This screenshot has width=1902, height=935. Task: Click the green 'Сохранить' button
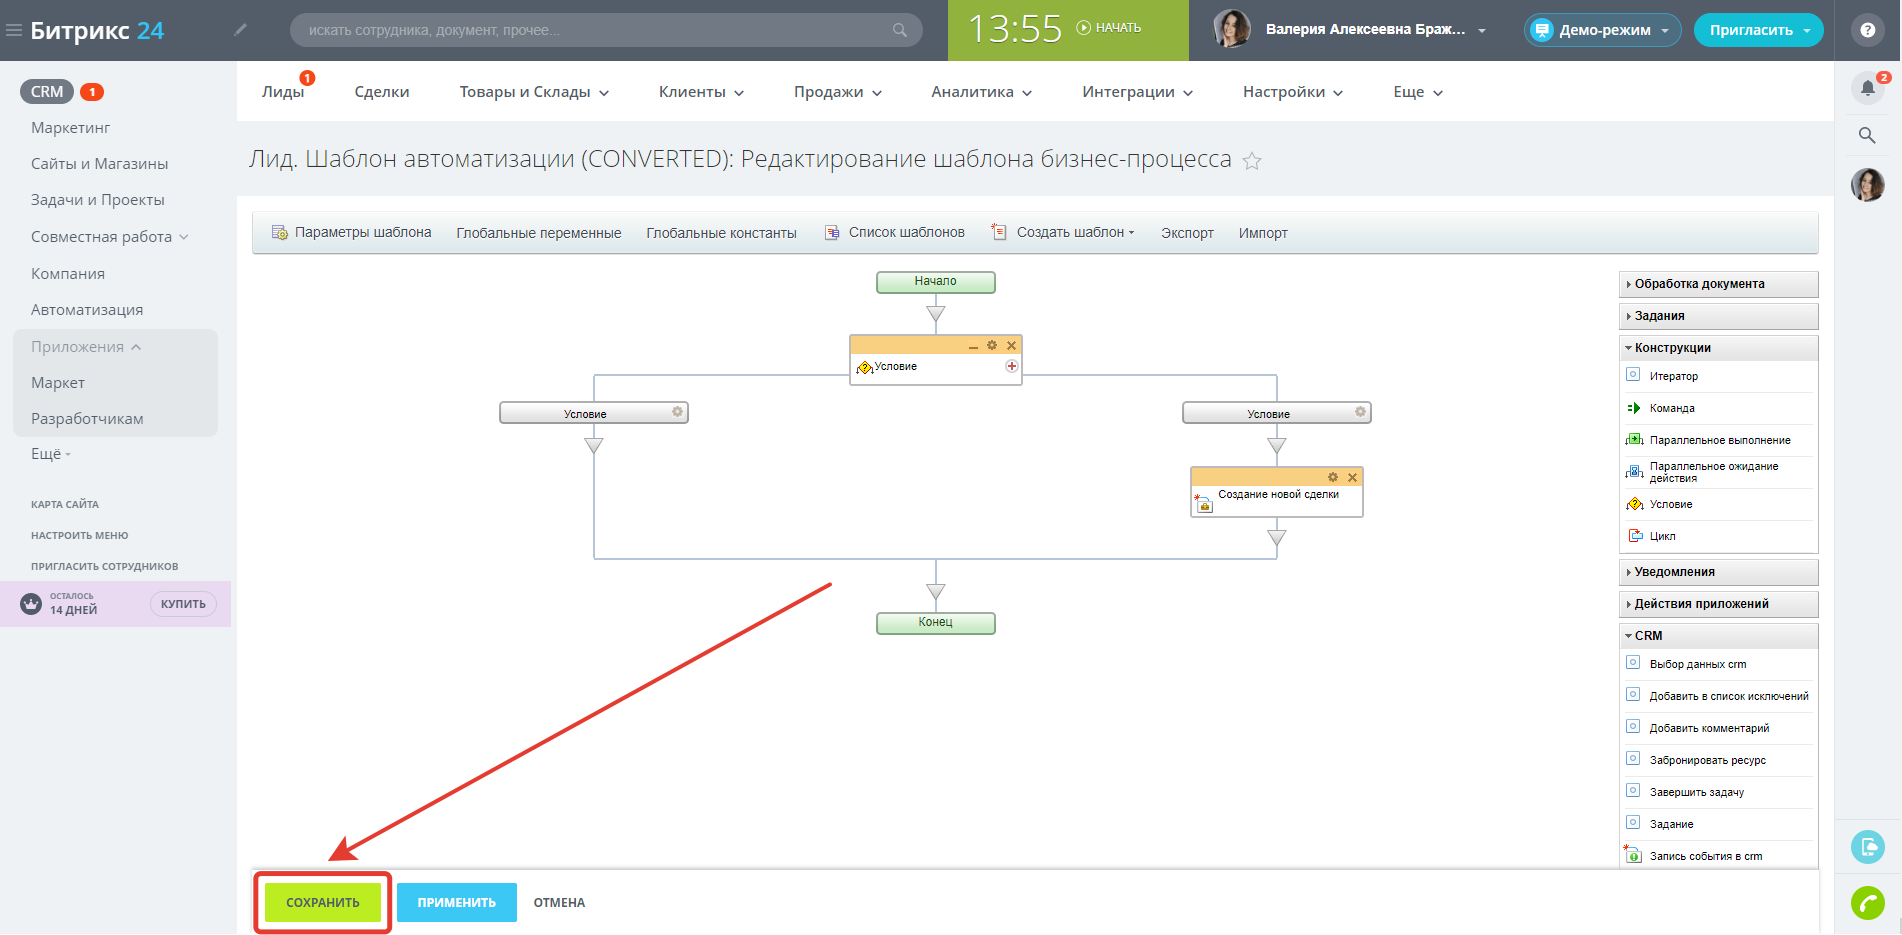point(322,902)
